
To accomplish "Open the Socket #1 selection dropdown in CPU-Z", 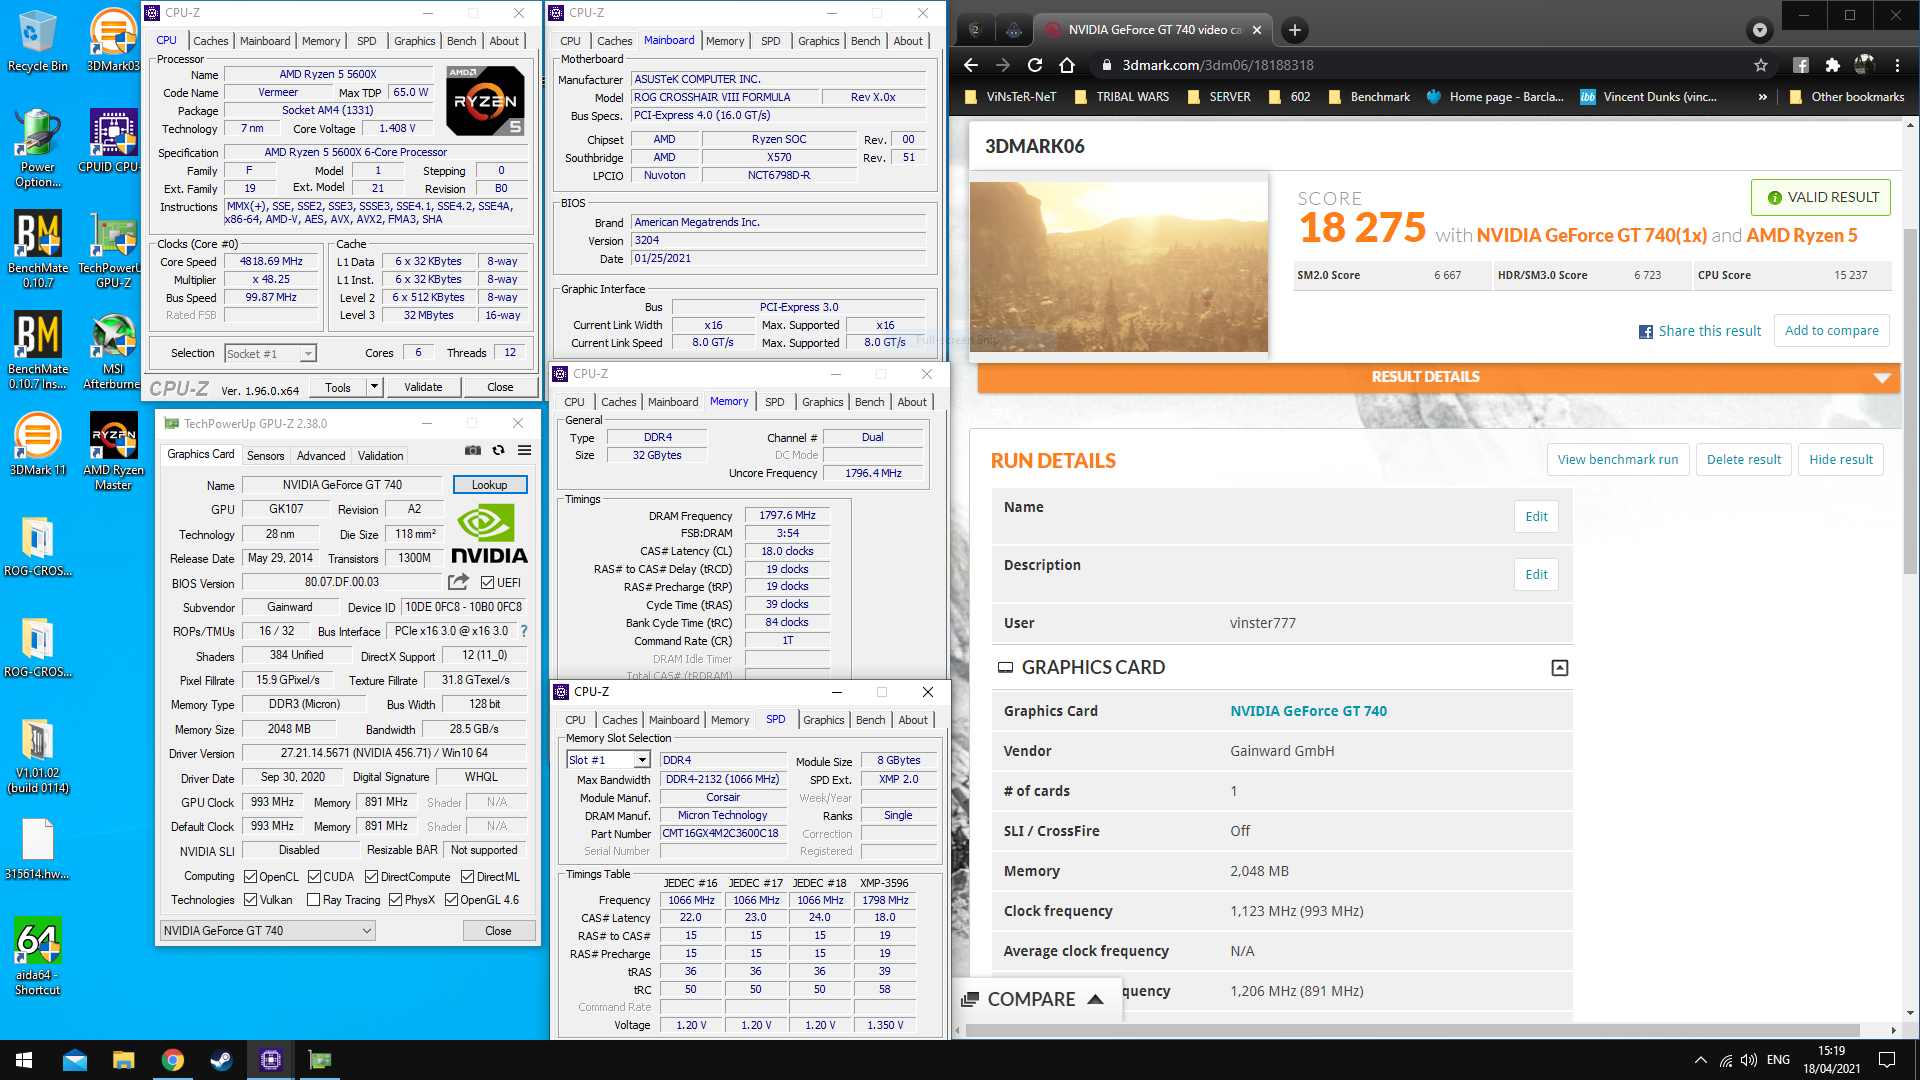I will [270, 353].
